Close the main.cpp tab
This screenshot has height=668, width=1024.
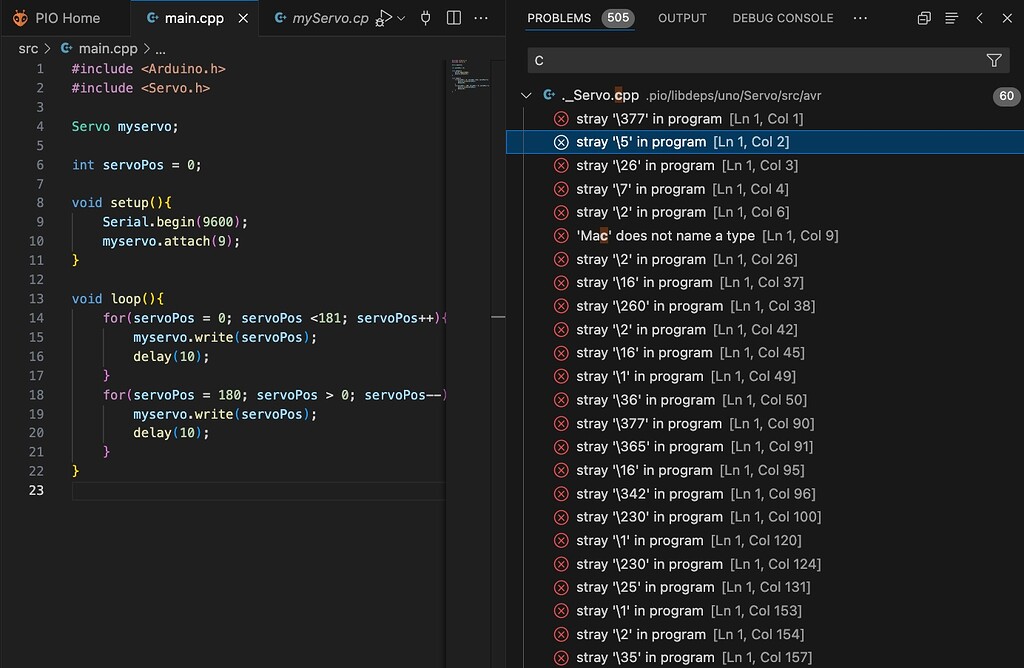pos(243,18)
